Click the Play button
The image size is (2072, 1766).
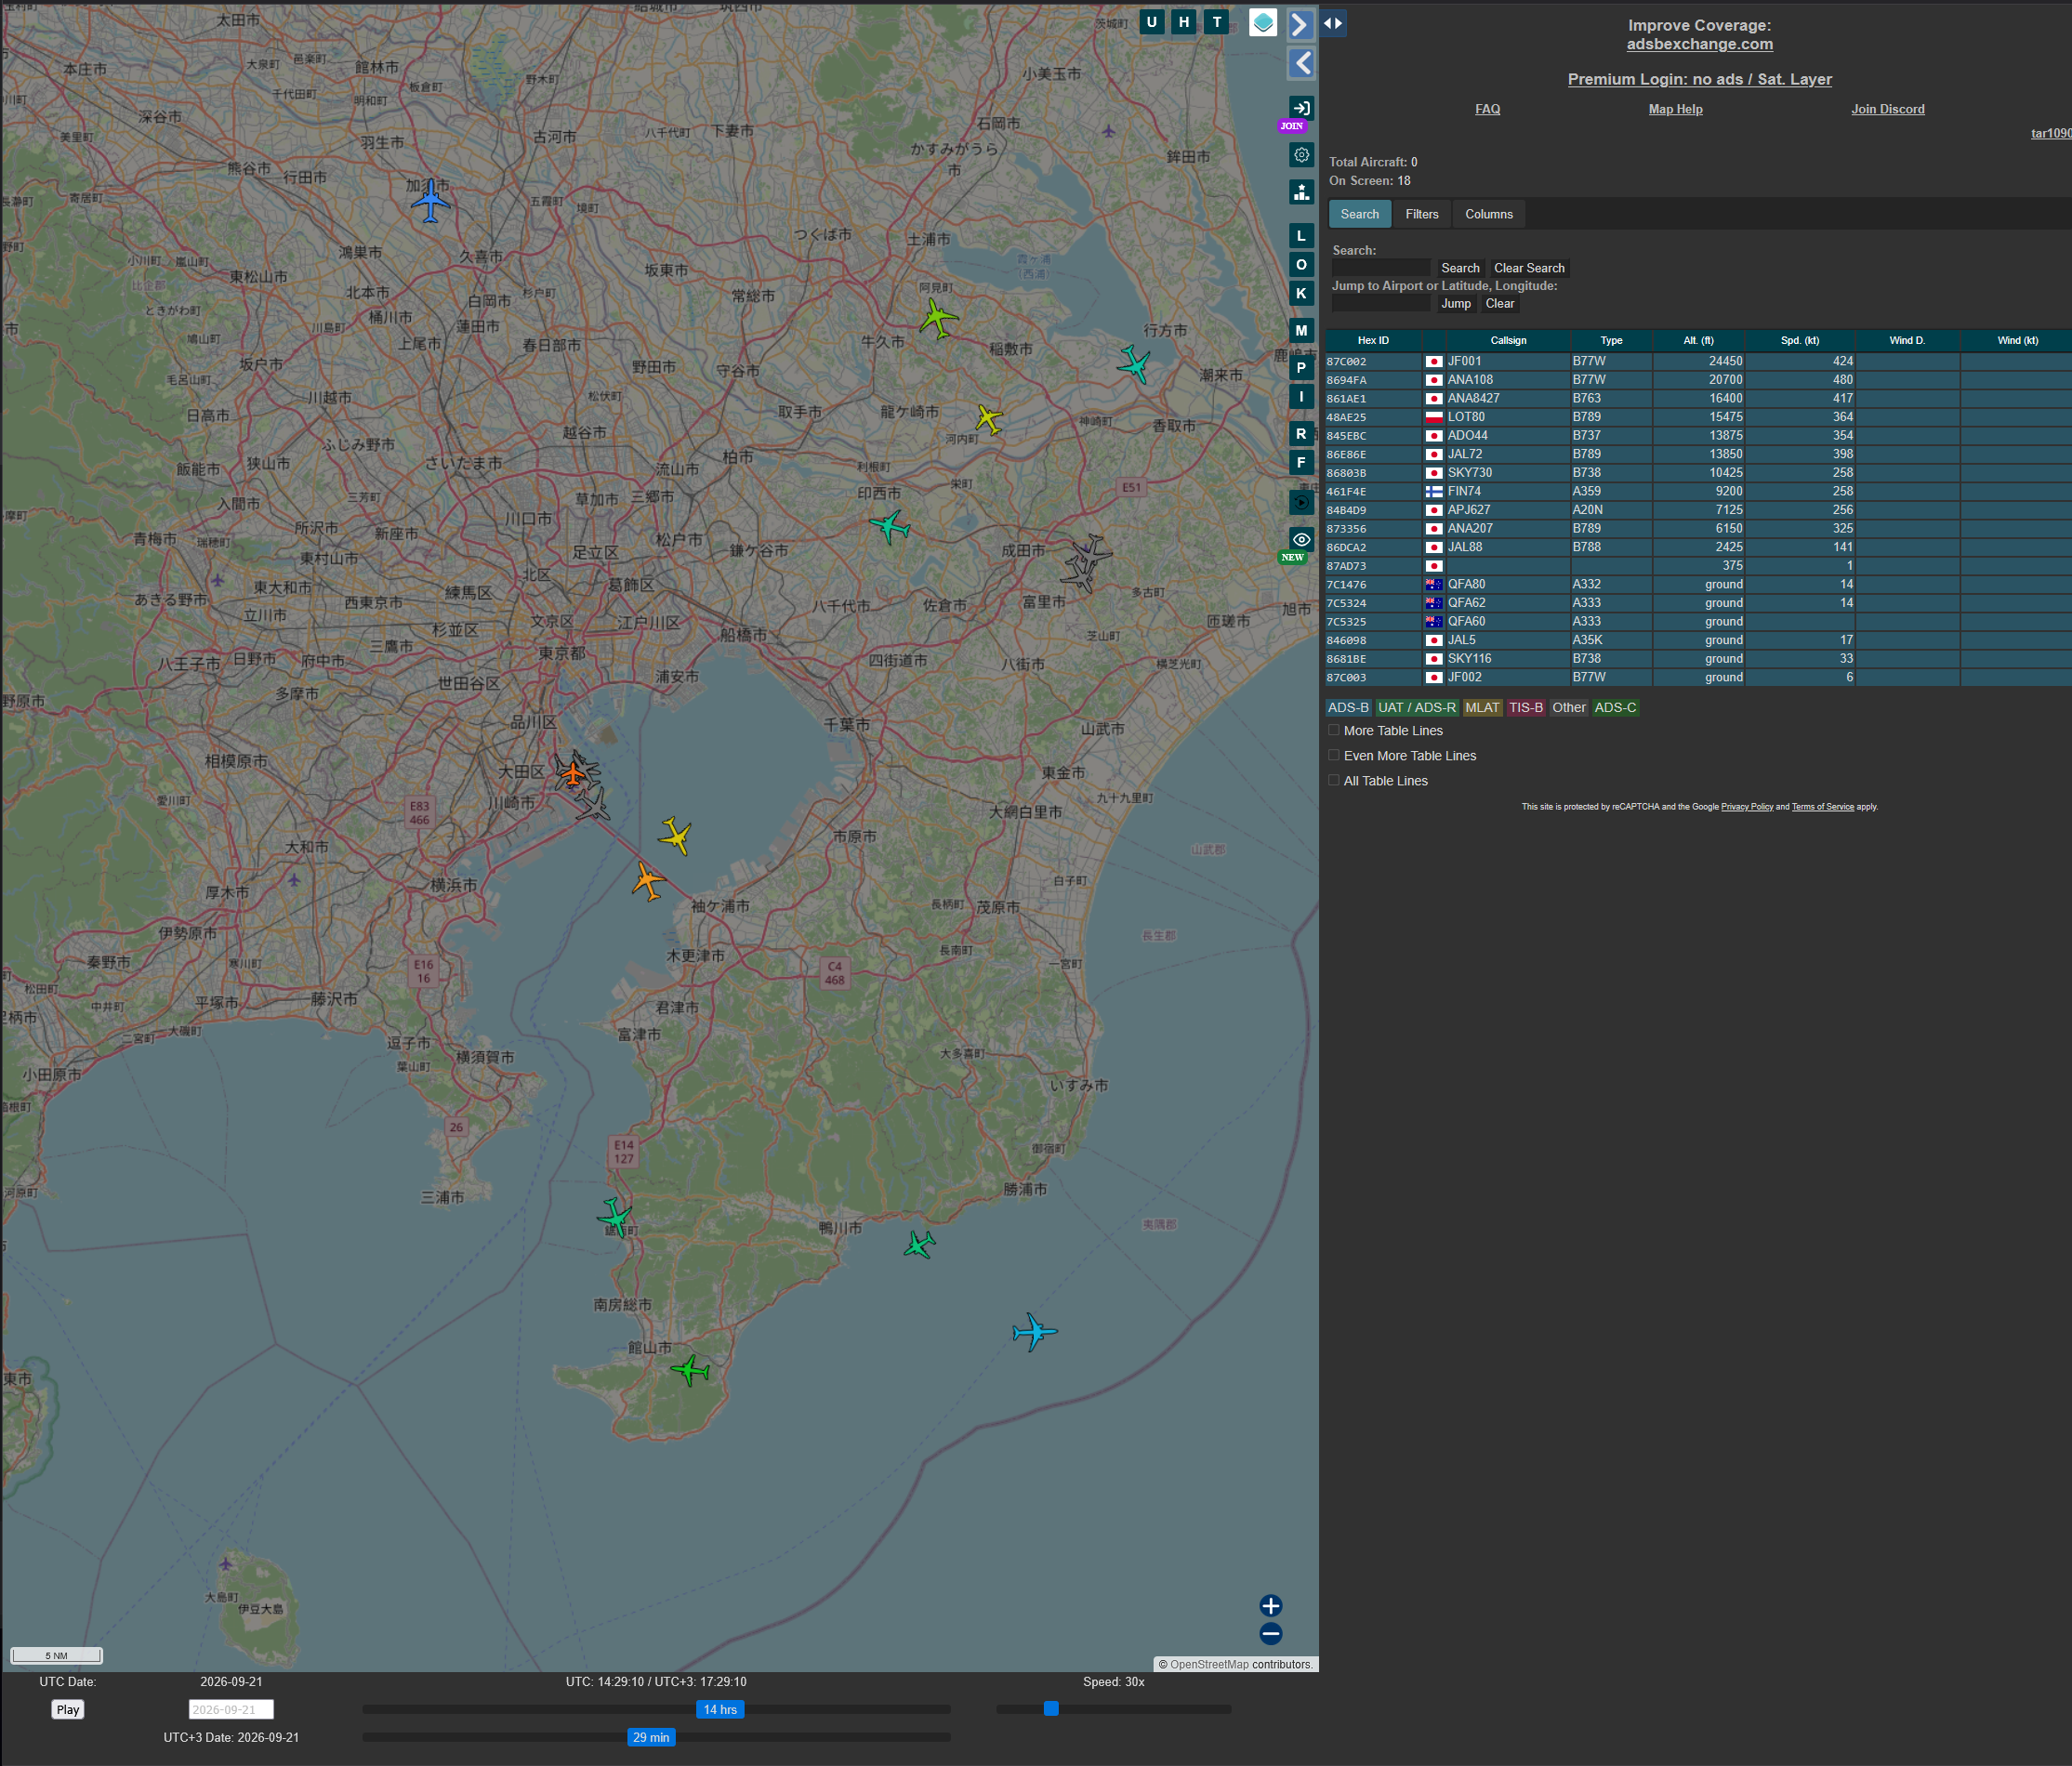tap(68, 1710)
